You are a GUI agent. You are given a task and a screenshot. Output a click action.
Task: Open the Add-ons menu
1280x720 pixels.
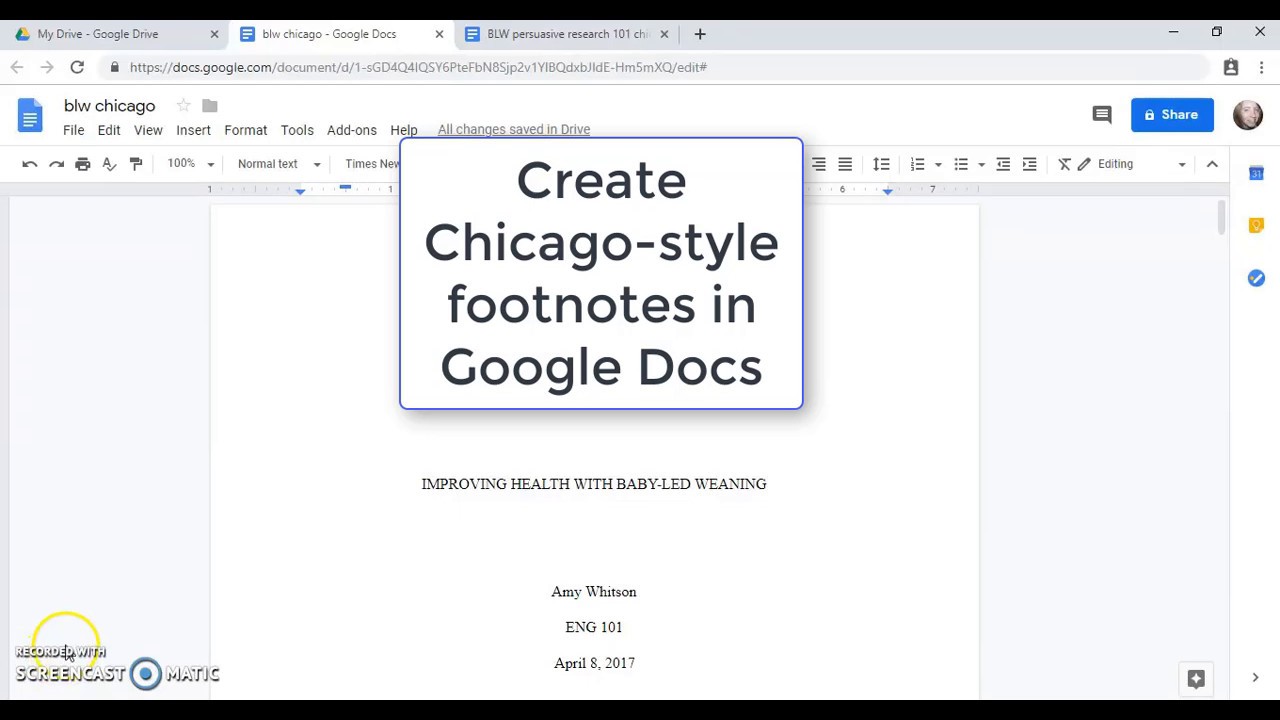pyautogui.click(x=352, y=130)
